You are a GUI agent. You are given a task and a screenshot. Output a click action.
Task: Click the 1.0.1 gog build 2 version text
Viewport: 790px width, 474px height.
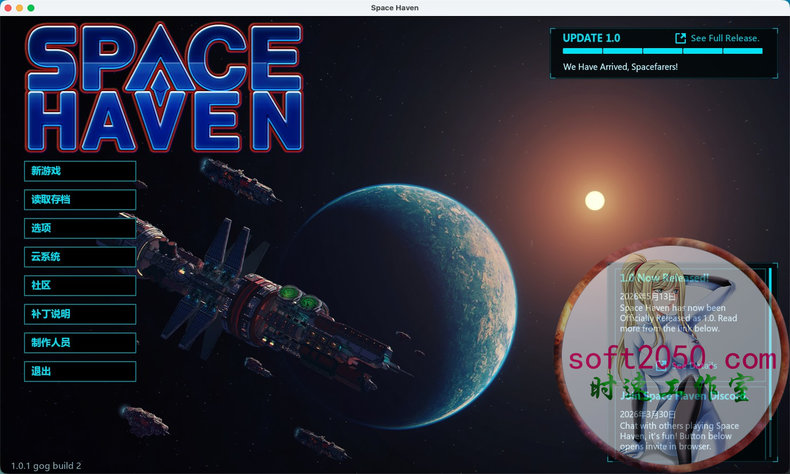pyautogui.click(x=46, y=465)
